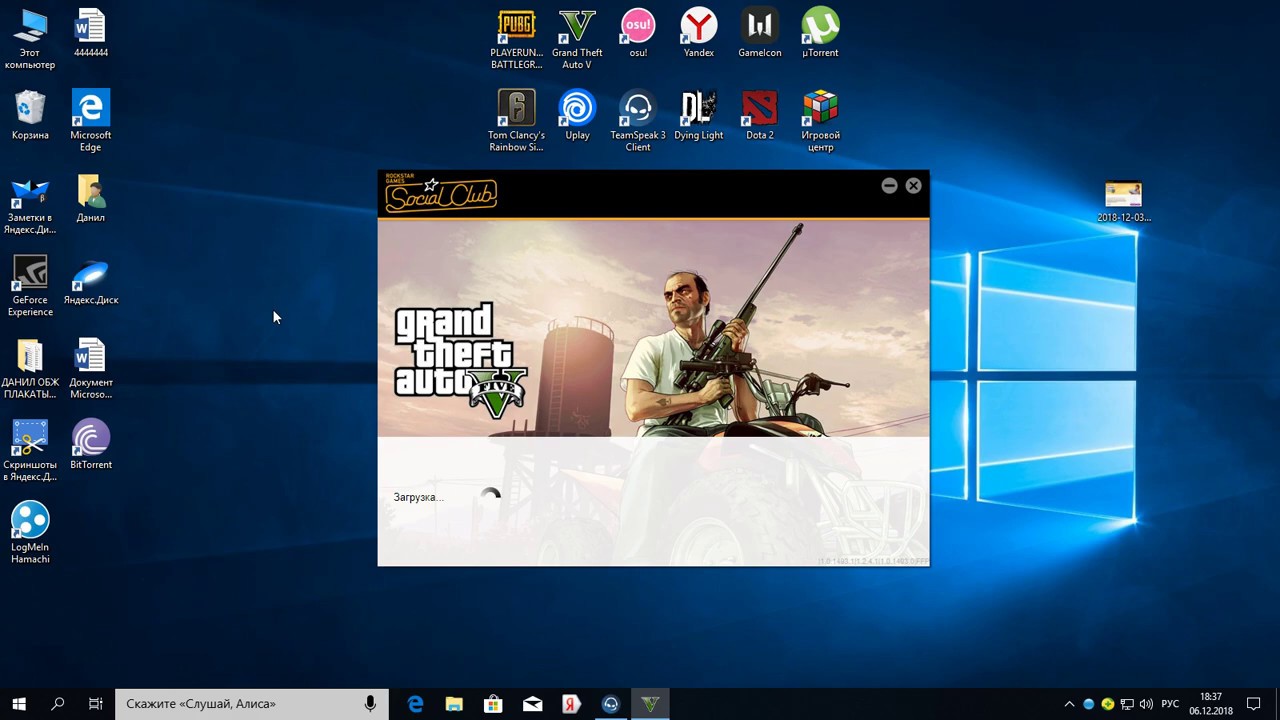This screenshot has width=1280, height=720.
Task: Launch Скриншоты в Яндекс.Диск shortcut
Action: pos(30,451)
